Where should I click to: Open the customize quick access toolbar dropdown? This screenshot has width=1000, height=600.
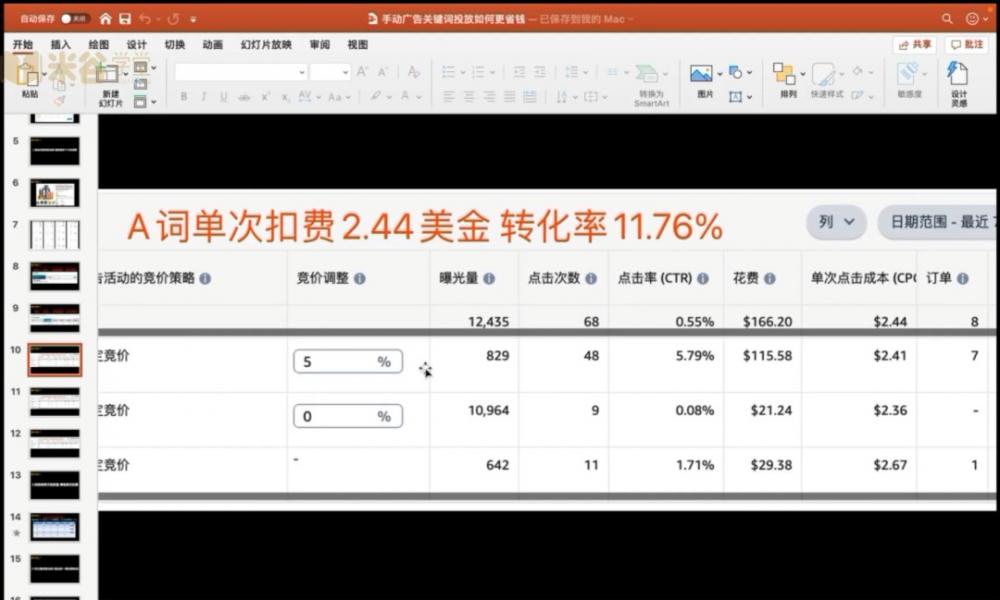pos(193,19)
